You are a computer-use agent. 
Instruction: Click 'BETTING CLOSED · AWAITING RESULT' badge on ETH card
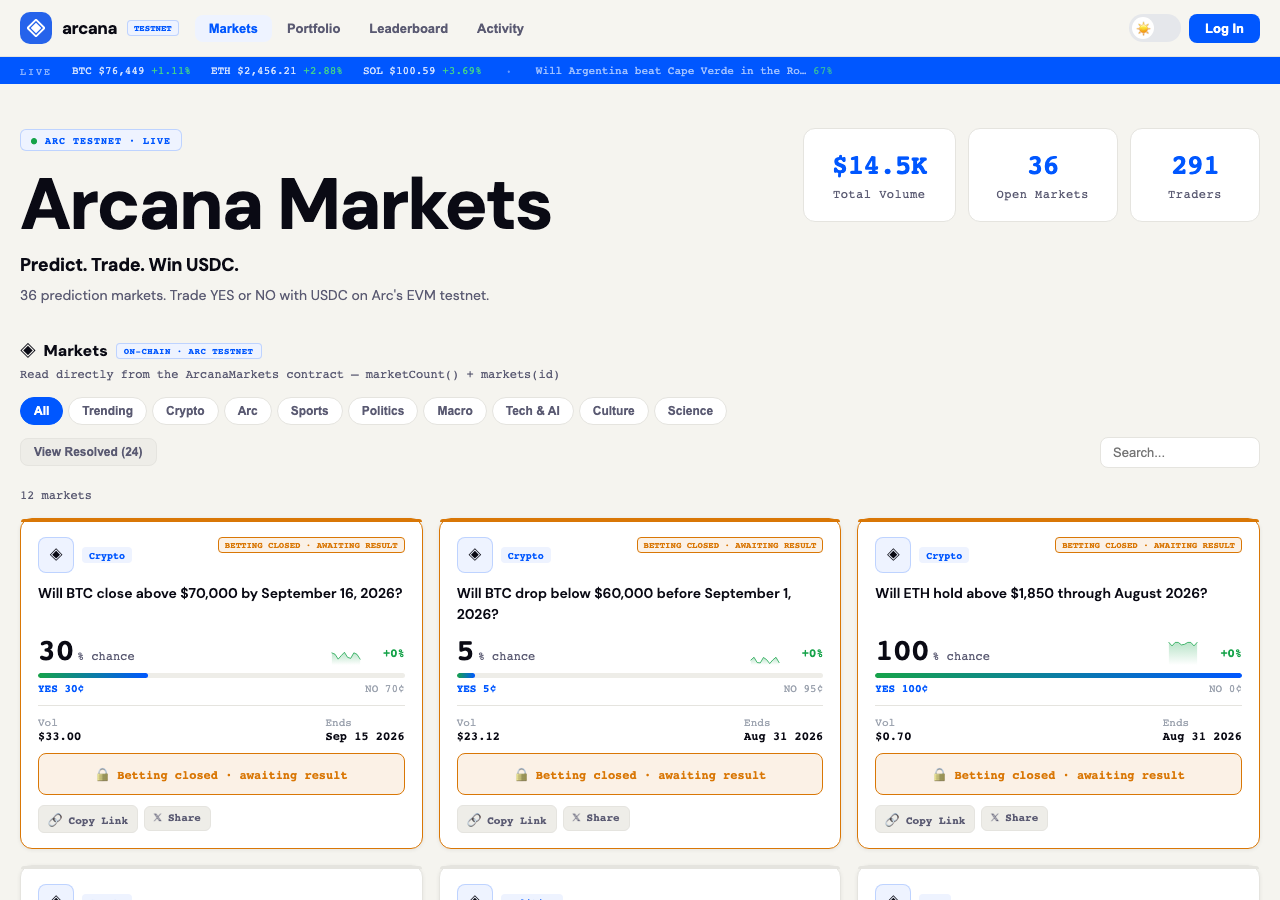click(1148, 545)
